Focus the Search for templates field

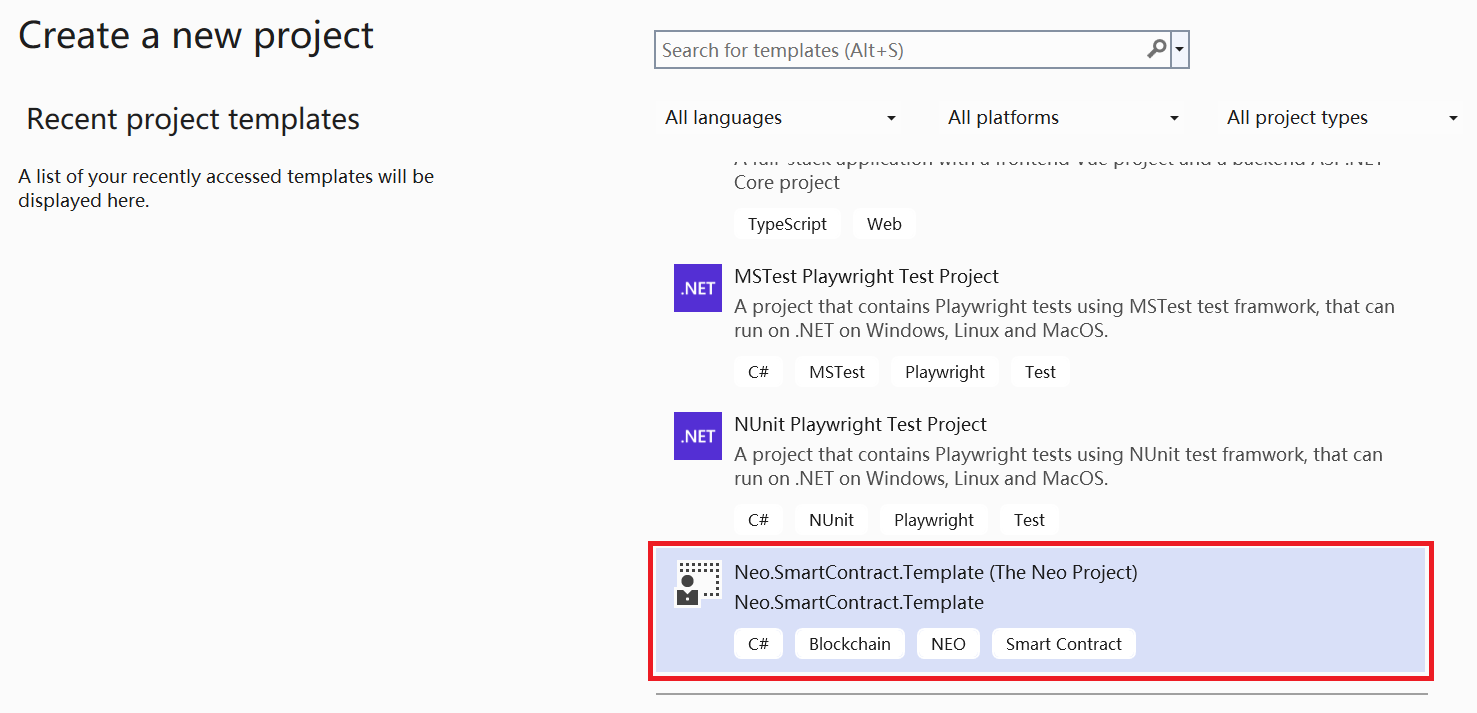coord(911,50)
